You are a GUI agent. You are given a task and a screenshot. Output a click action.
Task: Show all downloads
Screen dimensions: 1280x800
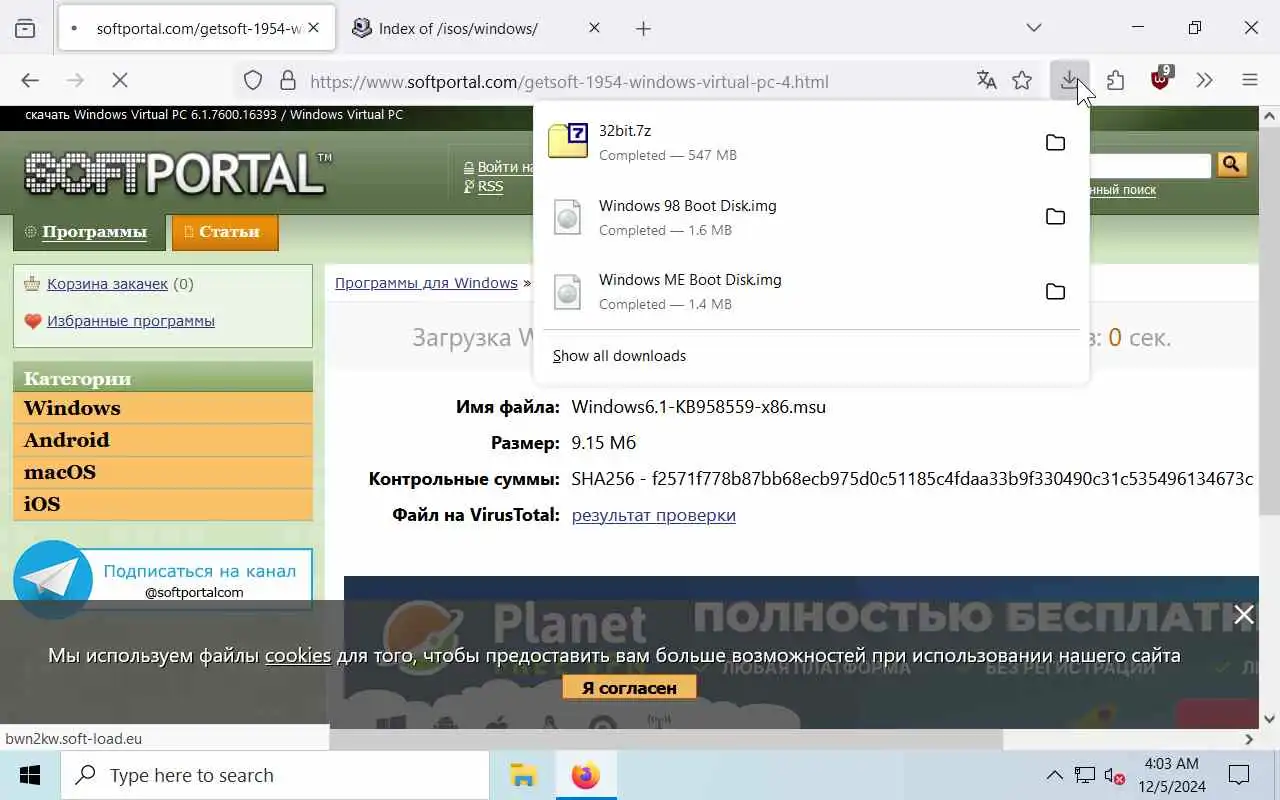619,356
